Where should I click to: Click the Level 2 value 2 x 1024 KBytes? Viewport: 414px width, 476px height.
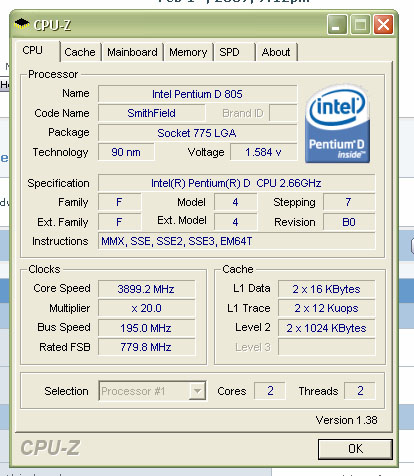[x=327, y=328]
